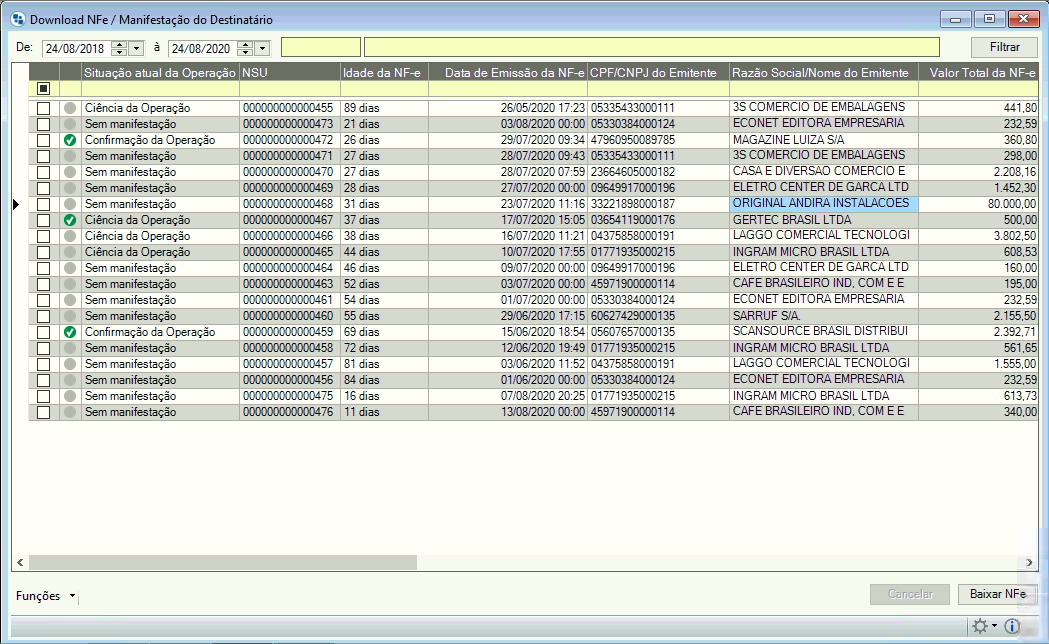Check the box for ORIGINAL ANDIRA INSTALACOES row

pos(43,204)
